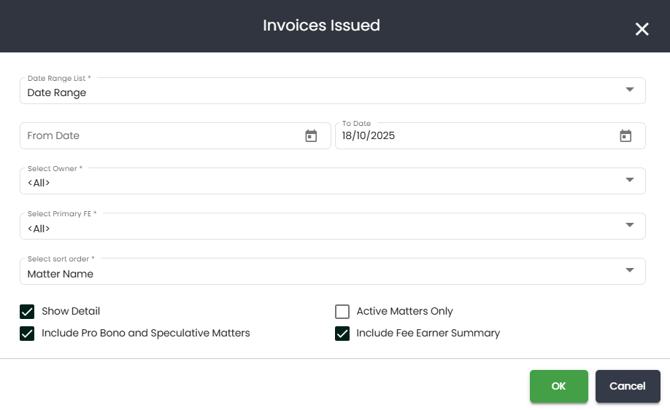The width and height of the screenshot is (670, 410).
Task: Click the Select Owner dropdown arrow
Action: (x=629, y=180)
